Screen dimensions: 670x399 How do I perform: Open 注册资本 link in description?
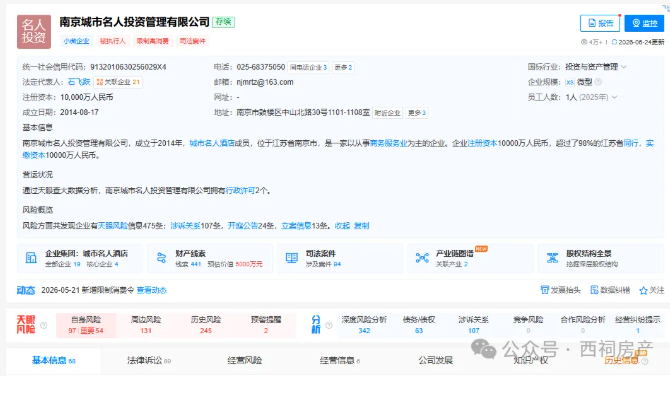(x=482, y=144)
